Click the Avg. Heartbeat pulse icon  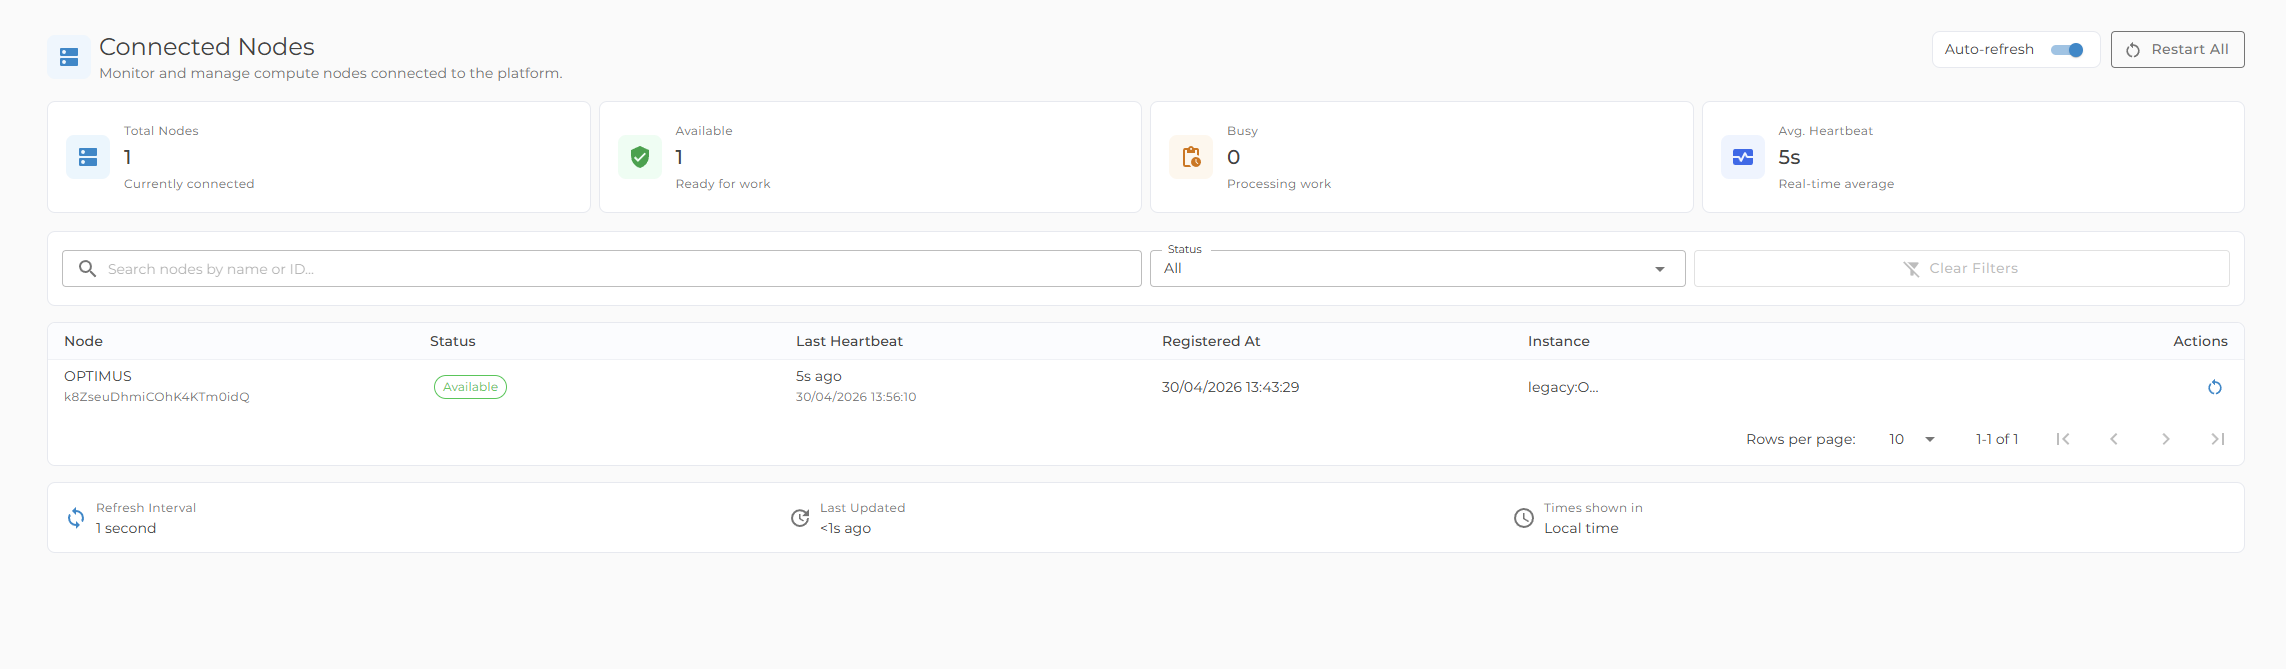tap(1743, 157)
